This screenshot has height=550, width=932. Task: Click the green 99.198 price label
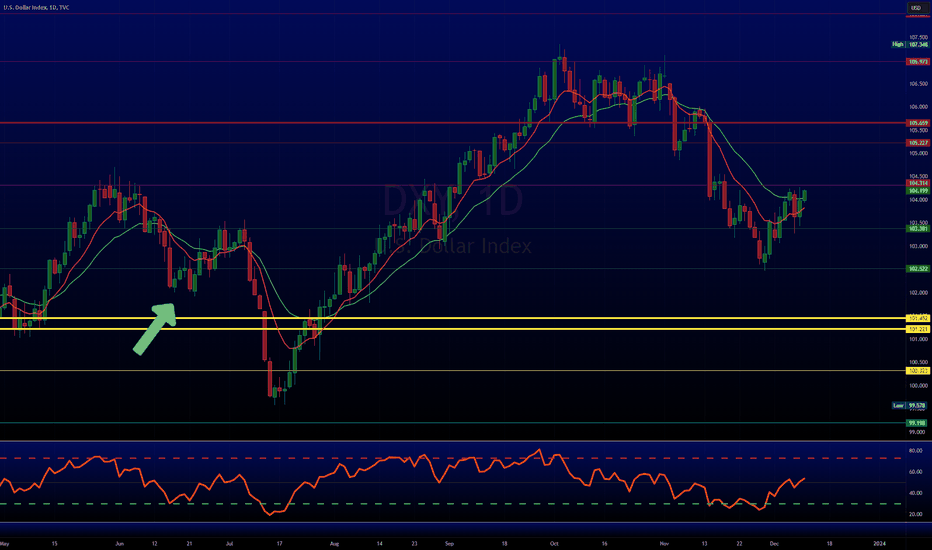[x=918, y=423]
